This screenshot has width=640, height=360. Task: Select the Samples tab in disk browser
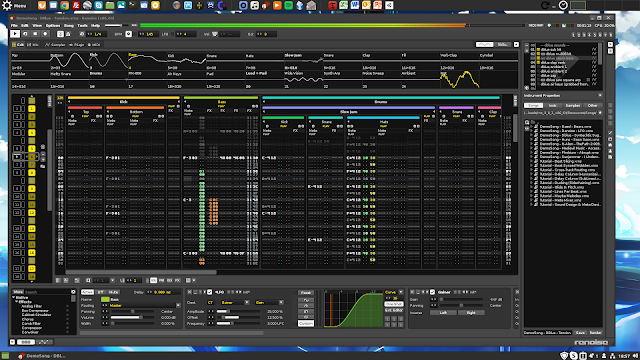[x=573, y=105]
